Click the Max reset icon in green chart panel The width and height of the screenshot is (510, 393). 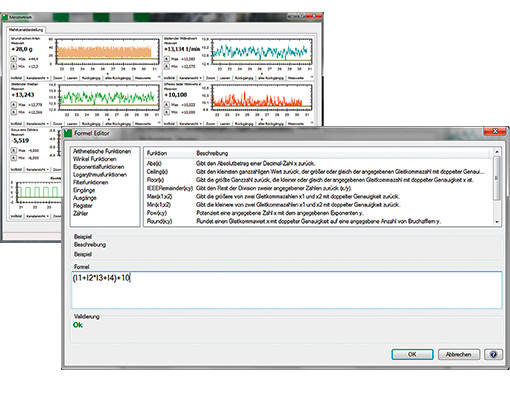[x=14, y=105]
